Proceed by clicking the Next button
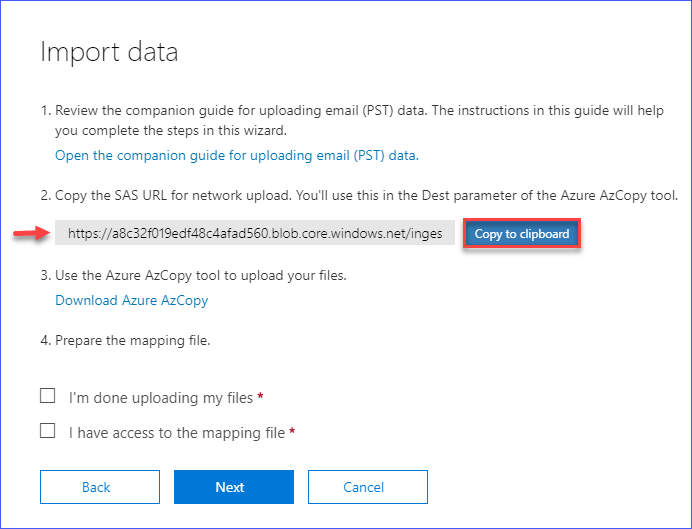 tap(234, 487)
